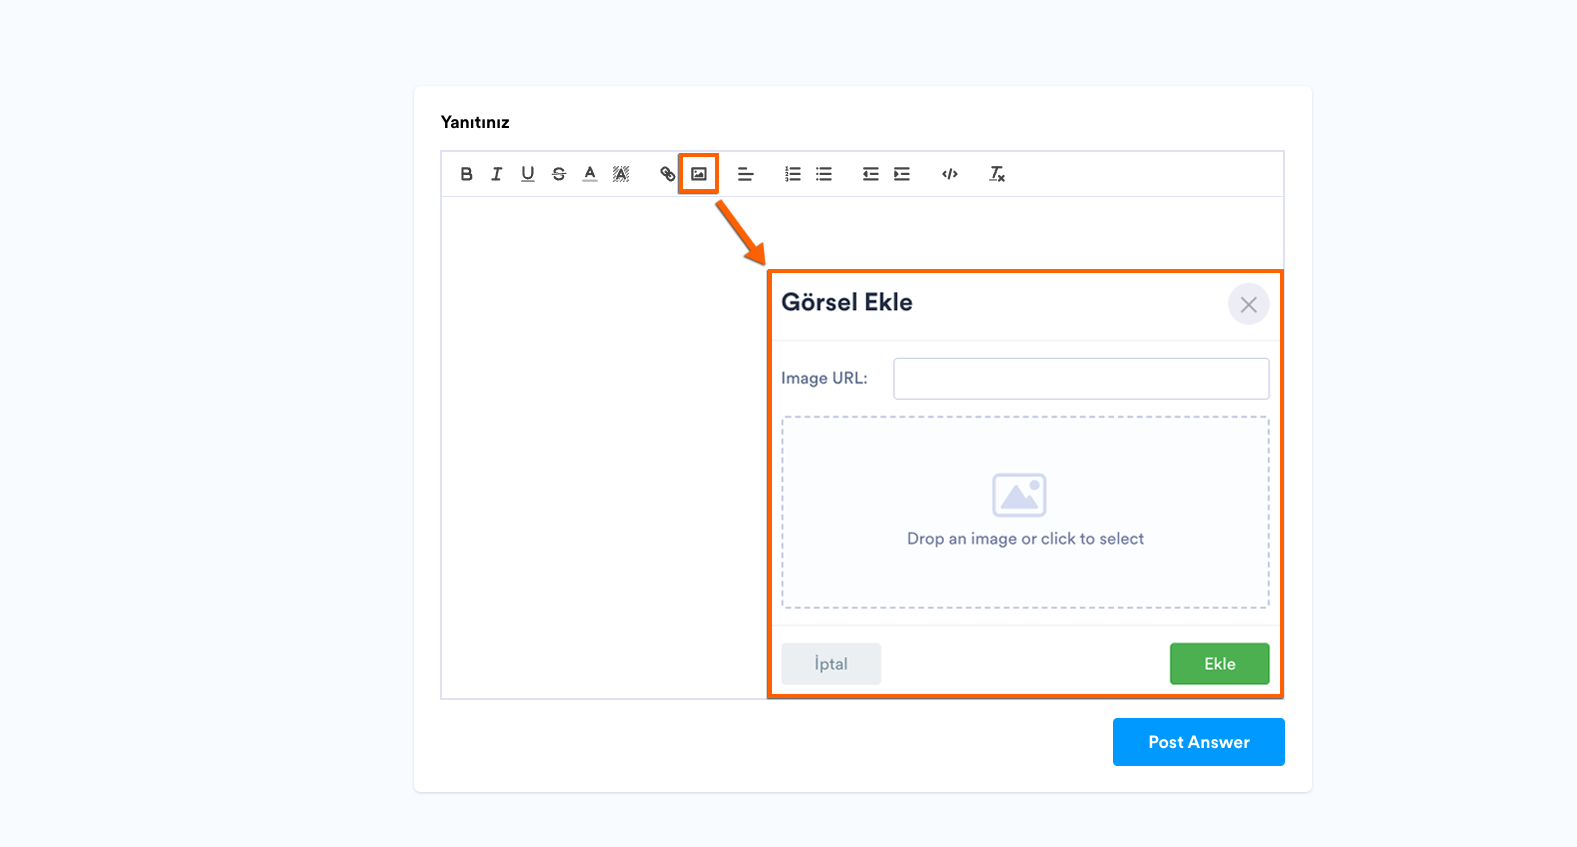The height and width of the screenshot is (847, 1577).
Task: Clear text formatting
Action: pyautogui.click(x=997, y=174)
